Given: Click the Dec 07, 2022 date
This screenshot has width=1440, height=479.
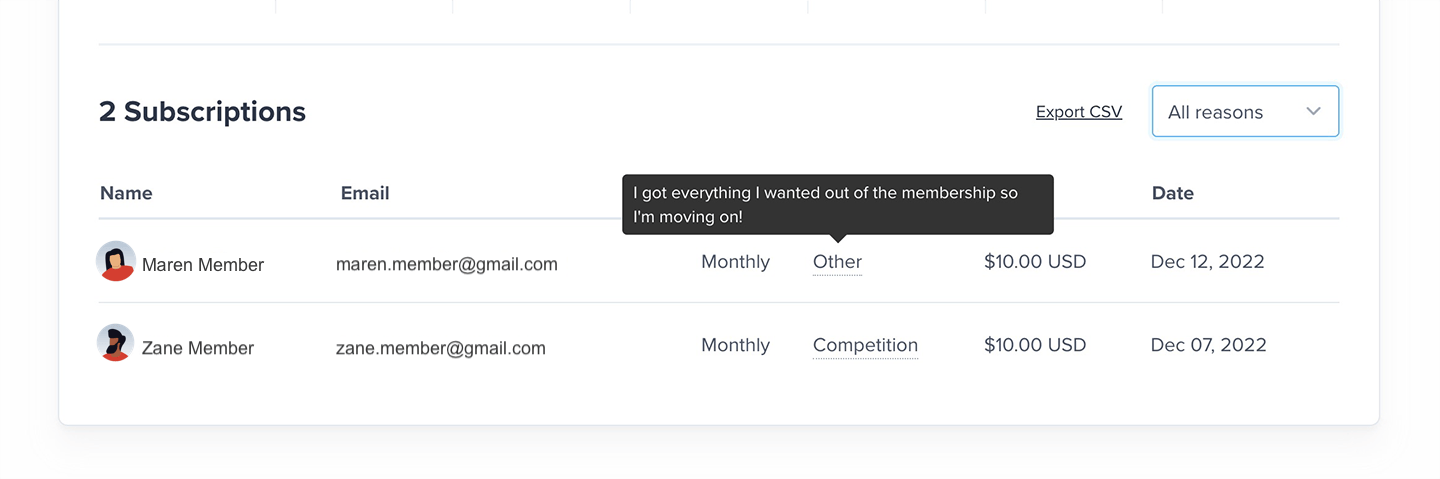Looking at the screenshot, I should pos(1208,345).
